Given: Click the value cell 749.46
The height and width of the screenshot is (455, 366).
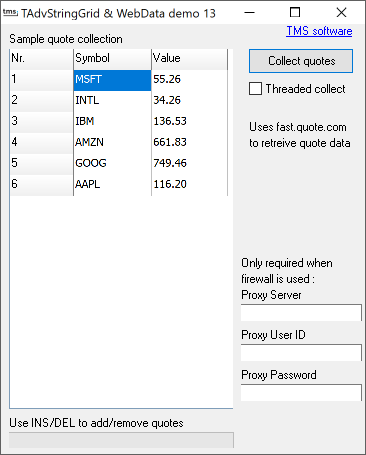Looking at the screenshot, I should [x=189, y=164].
